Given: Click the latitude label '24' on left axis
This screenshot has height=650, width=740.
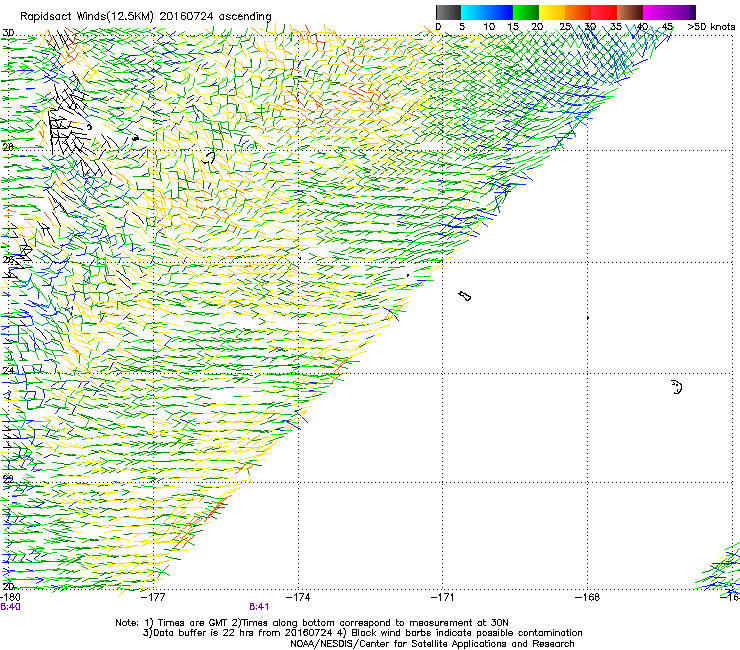Looking at the screenshot, I should pyautogui.click(x=8, y=371).
